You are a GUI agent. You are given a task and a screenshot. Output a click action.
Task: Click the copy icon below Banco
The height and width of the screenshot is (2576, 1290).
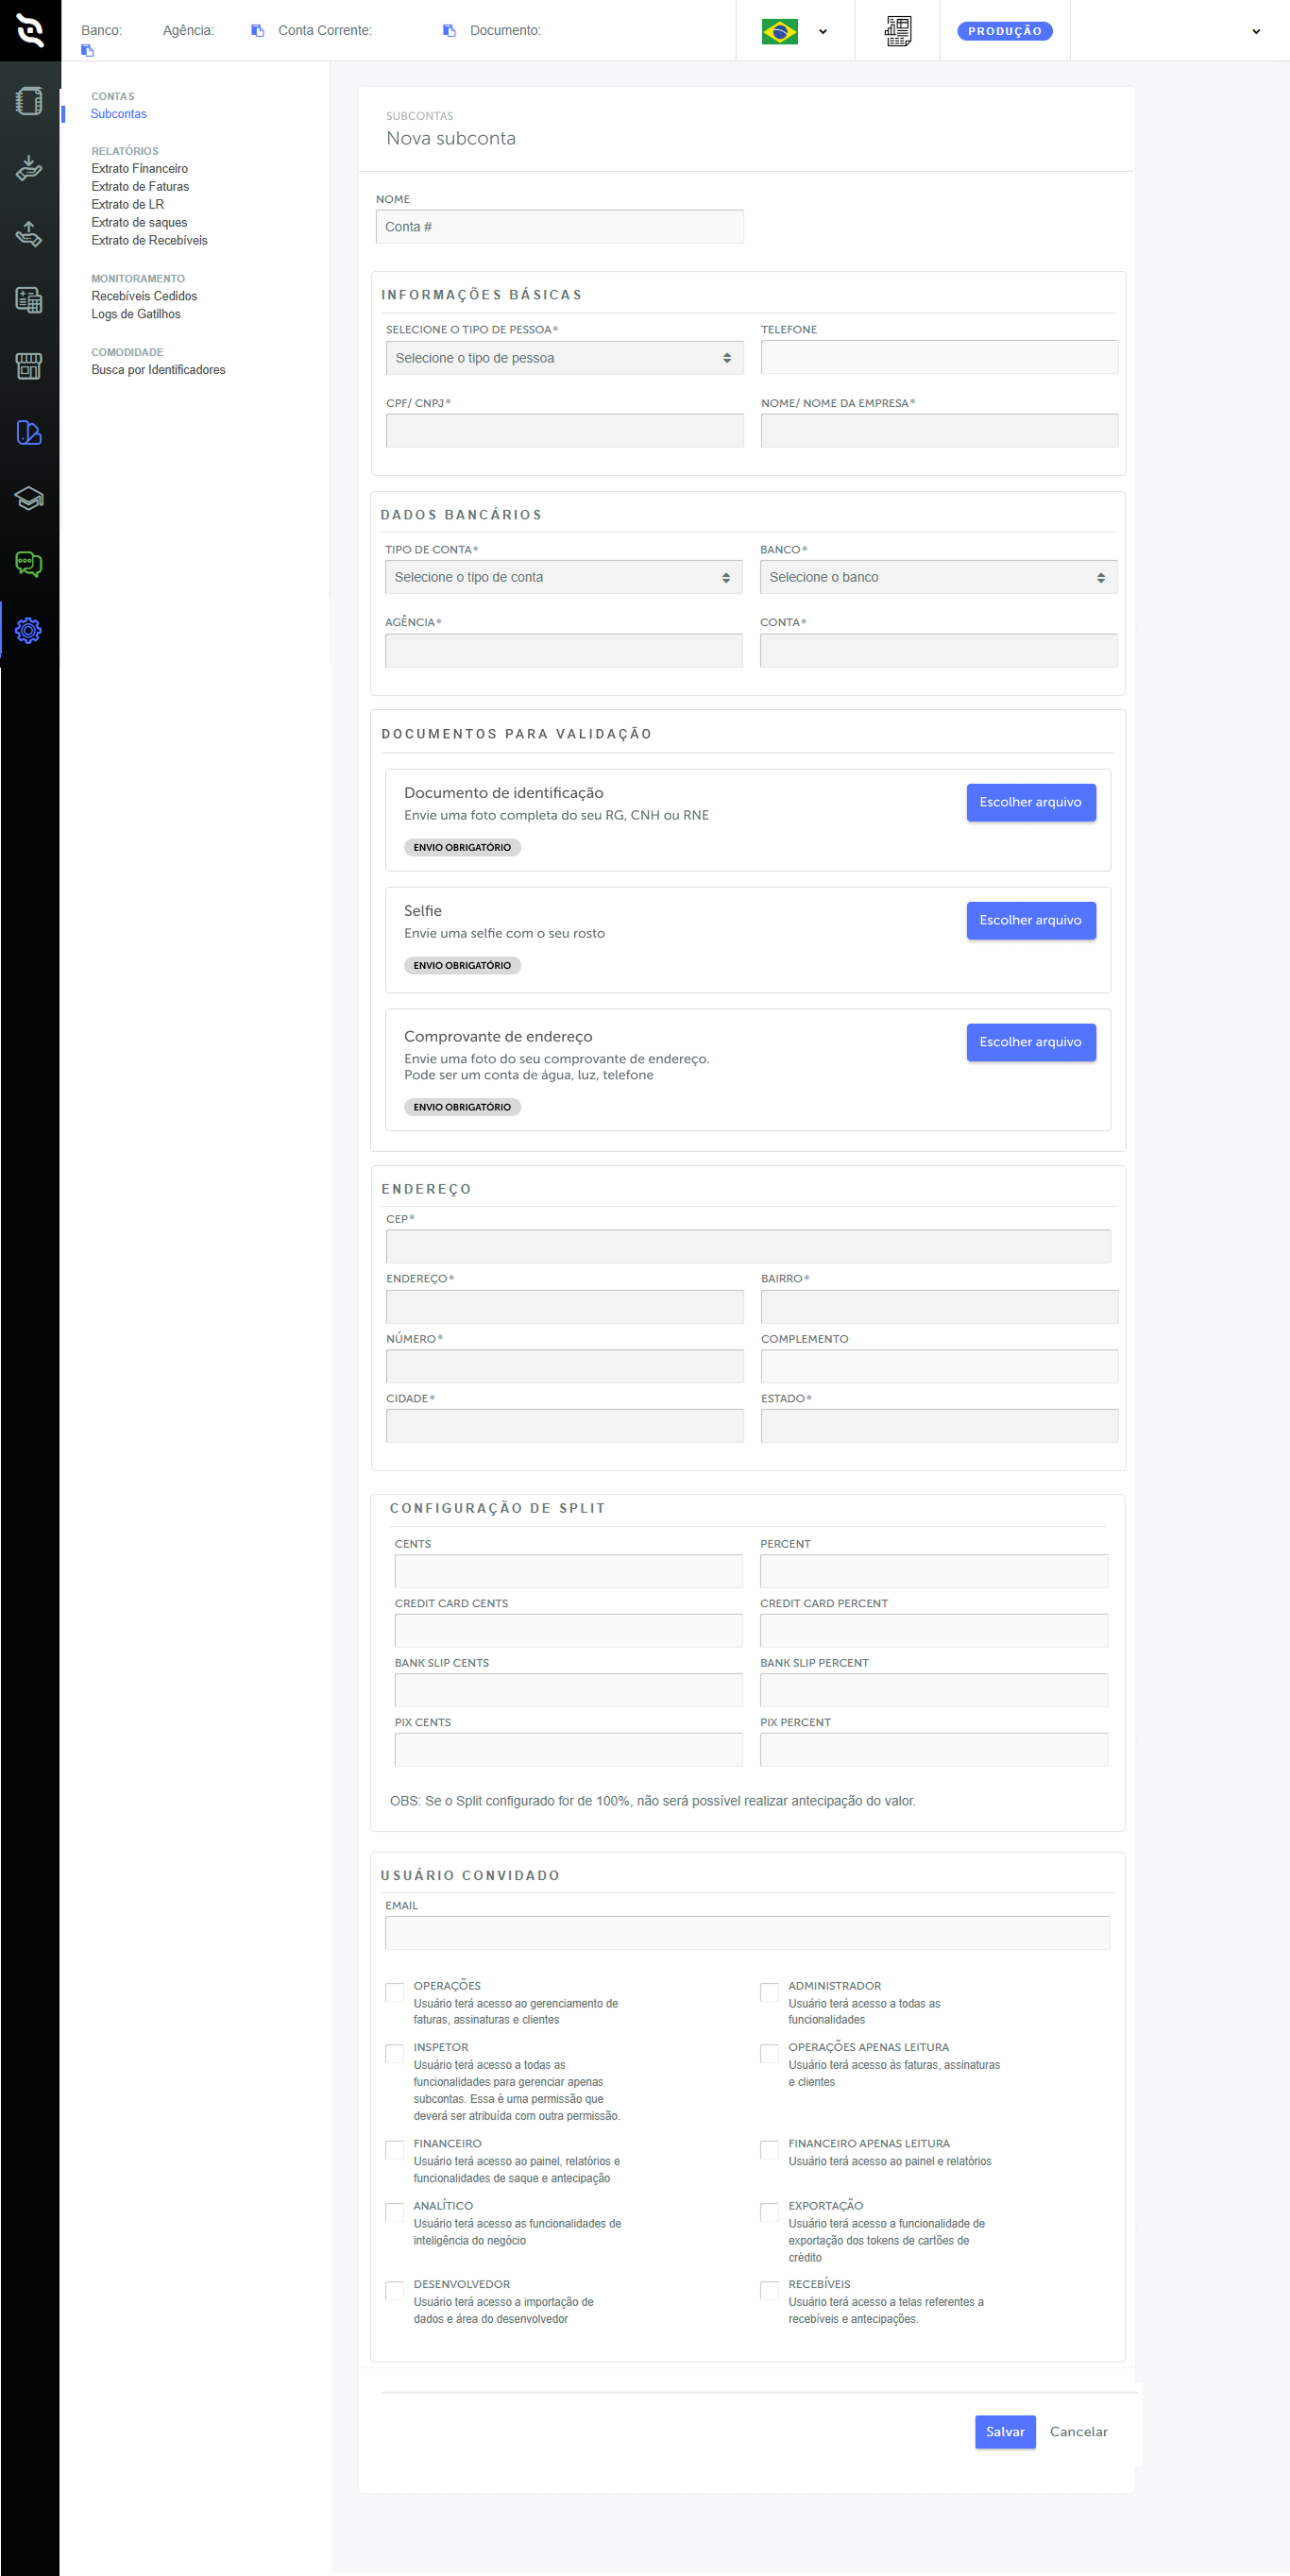(87, 50)
